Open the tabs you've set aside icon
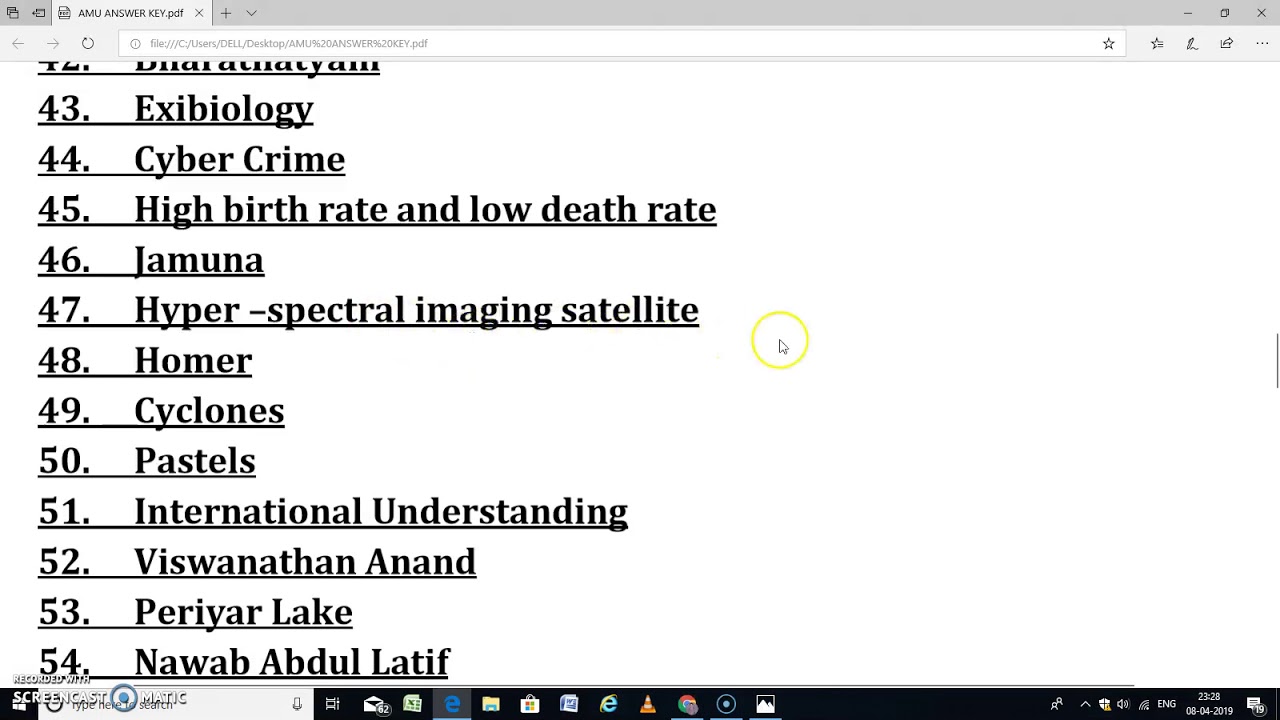1280x720 pixels. click(x=13, y=13)
